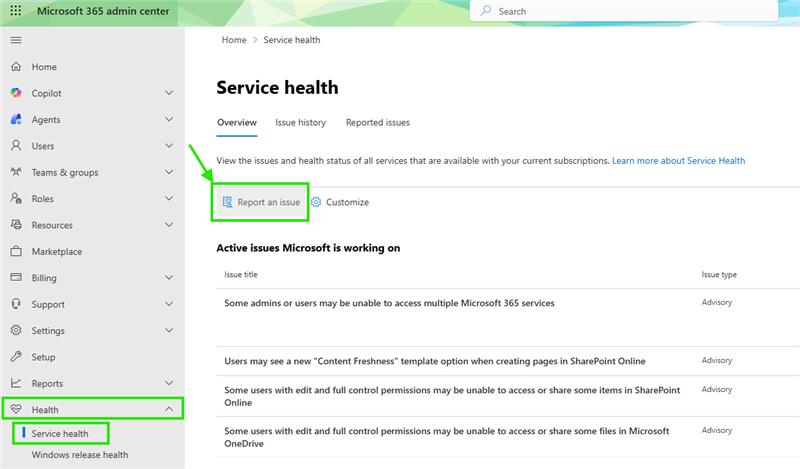Sort by the Issue title column header
Screen dimensions: 800x469
click(241, 275)
